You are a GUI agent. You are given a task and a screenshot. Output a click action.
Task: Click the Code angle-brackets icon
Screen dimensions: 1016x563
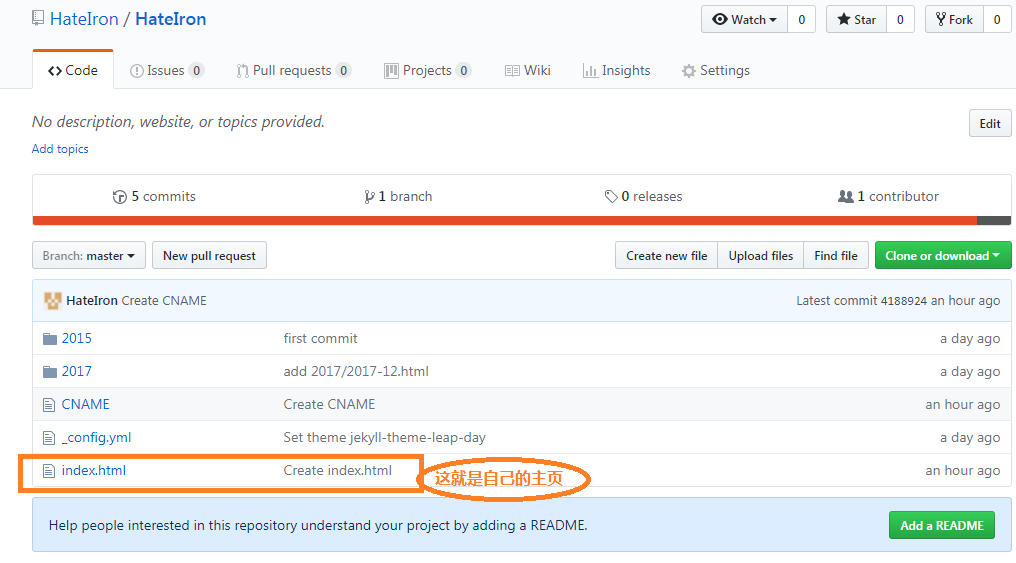(55, 71)
